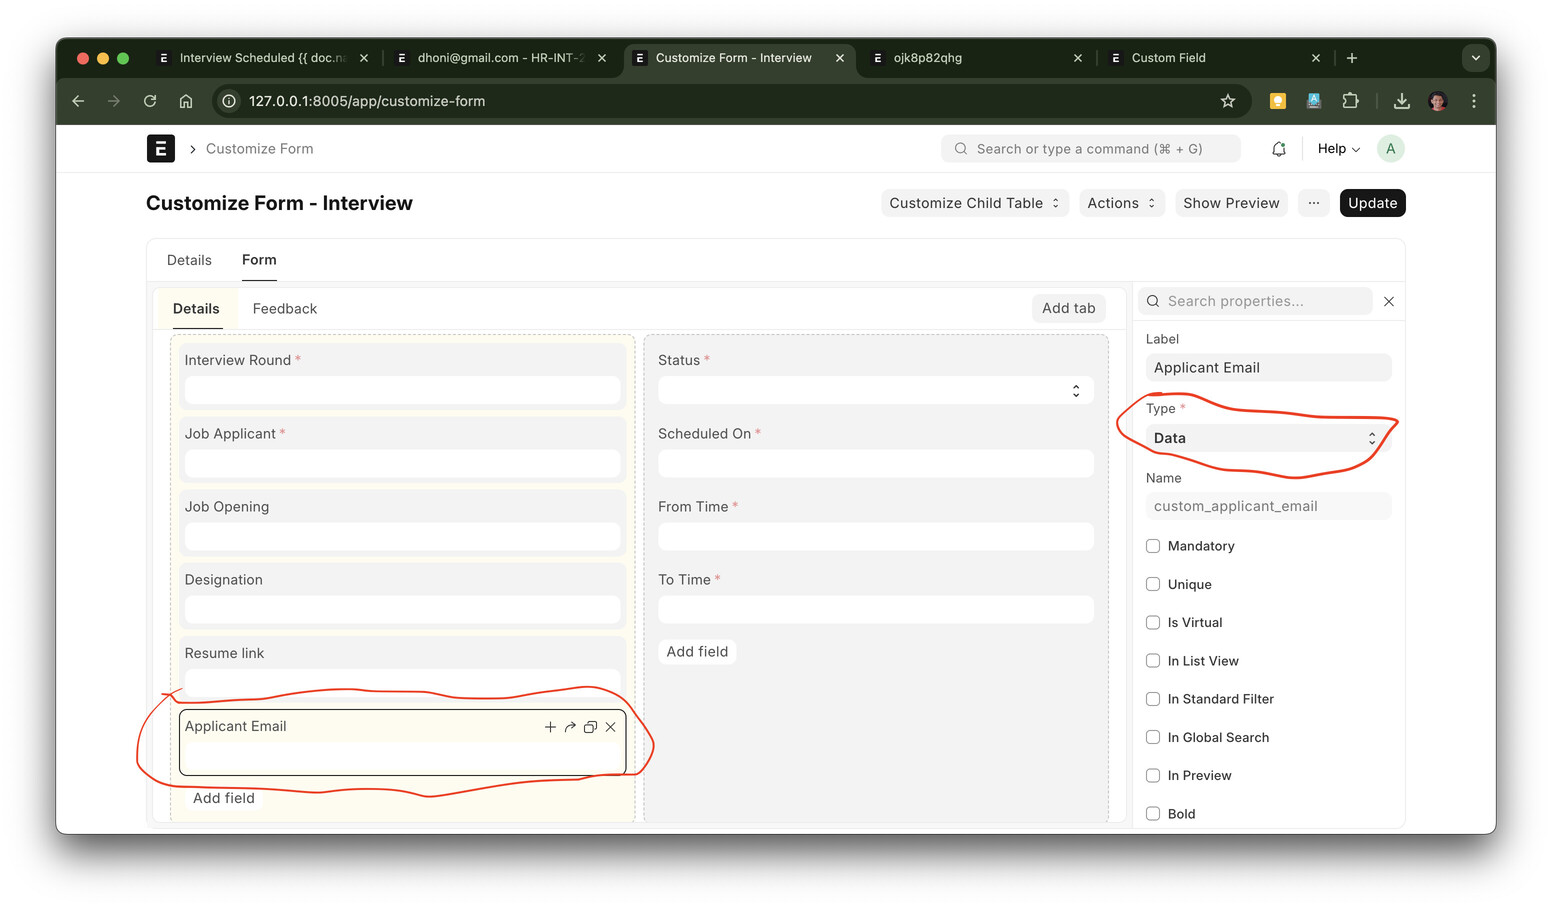Click the search magnifier in properties search
Viewport: 1552px width, 908px height.
point(1153,301)
